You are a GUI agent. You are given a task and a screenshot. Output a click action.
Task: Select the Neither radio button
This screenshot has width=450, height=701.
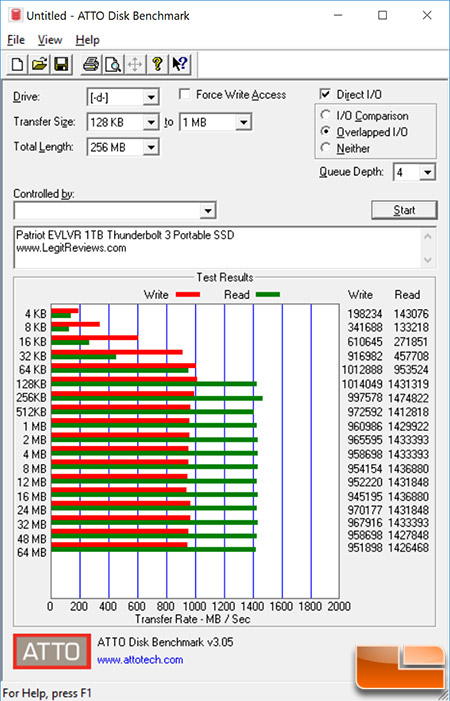tap(326, 148)
